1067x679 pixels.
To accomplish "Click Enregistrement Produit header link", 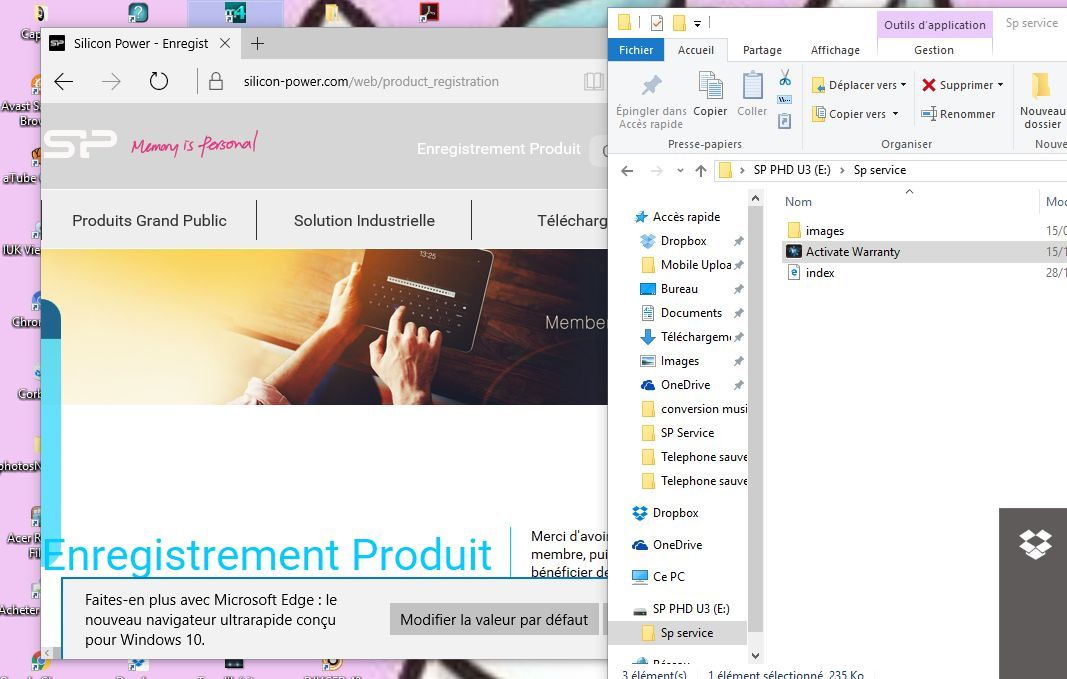I will click(499, 149).
